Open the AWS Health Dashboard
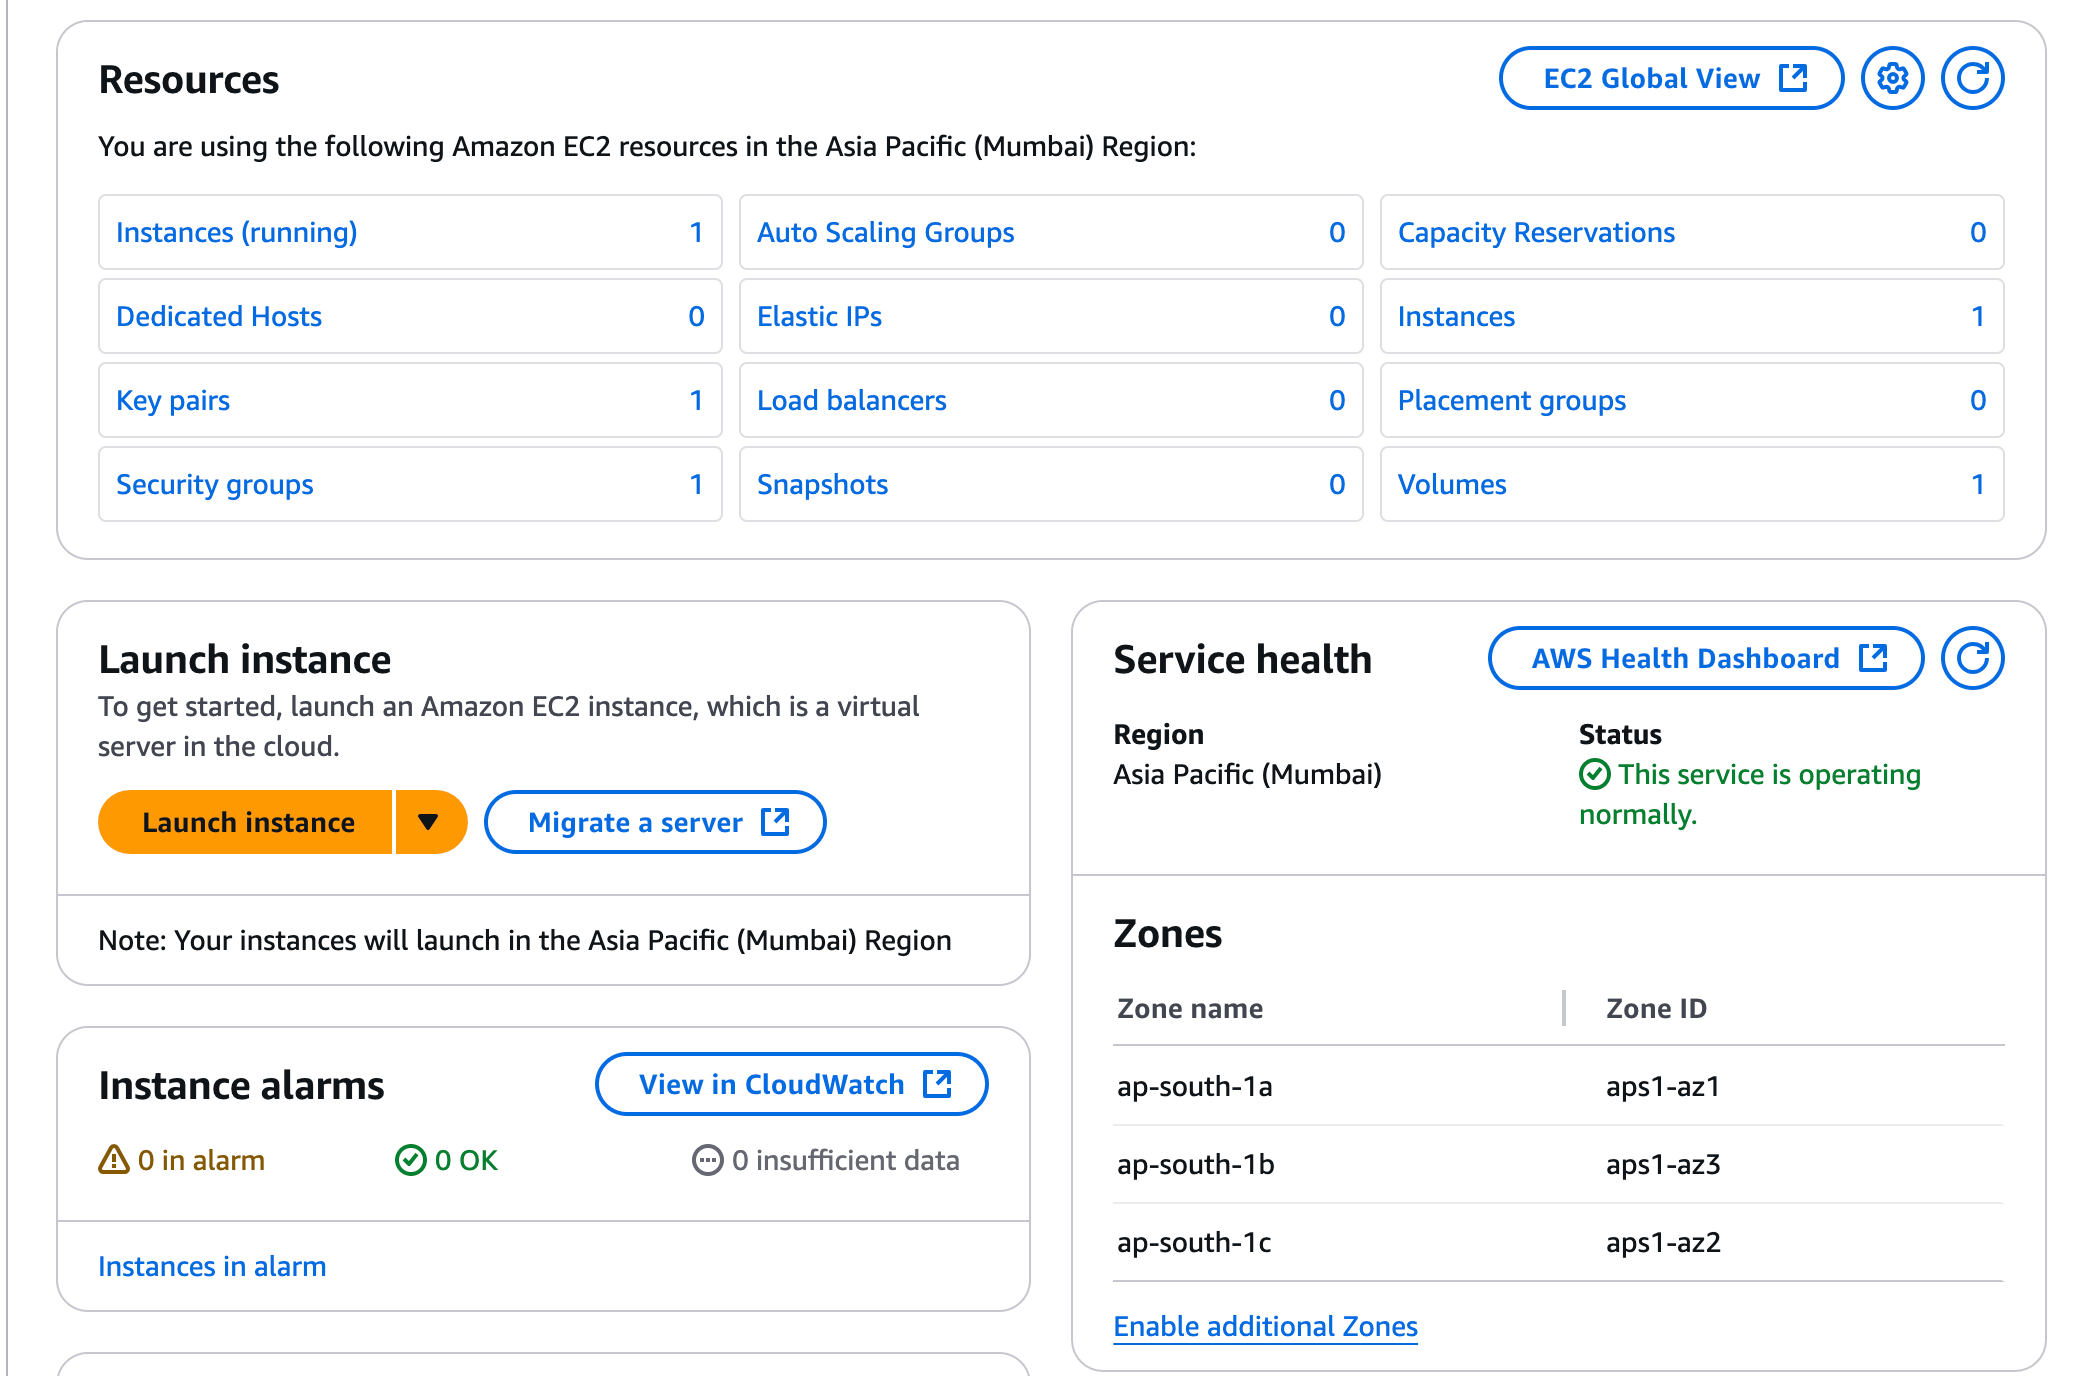The height and width of the screenshot is (1376, 2086). pos(1706,658)
